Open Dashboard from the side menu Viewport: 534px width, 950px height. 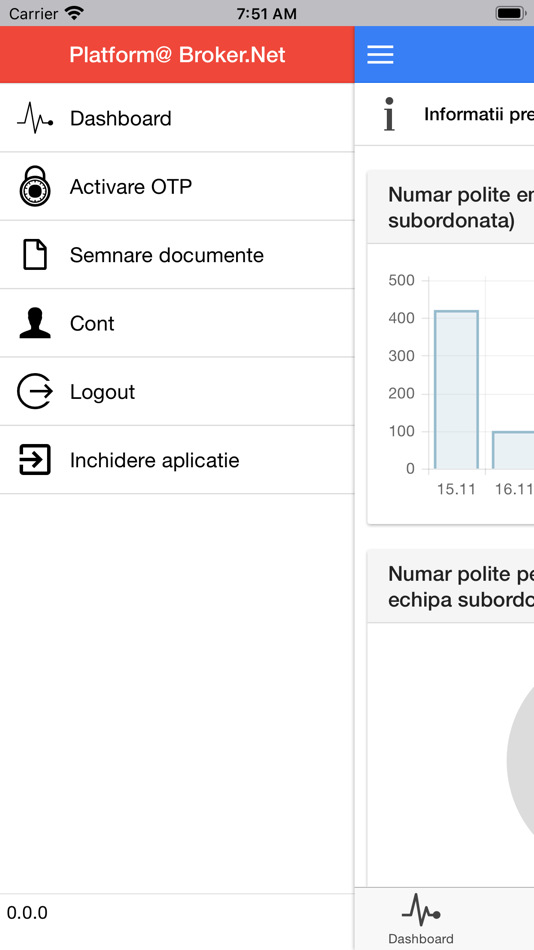(x=176, y=118)
